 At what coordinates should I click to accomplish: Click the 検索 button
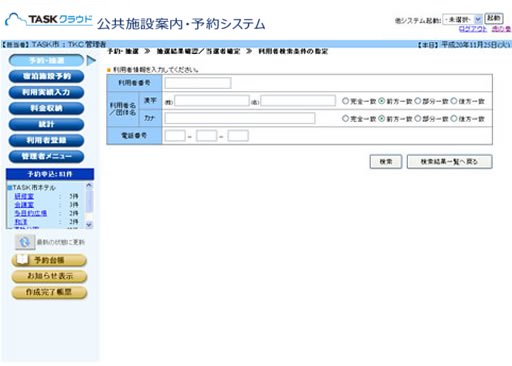(386, 162)
